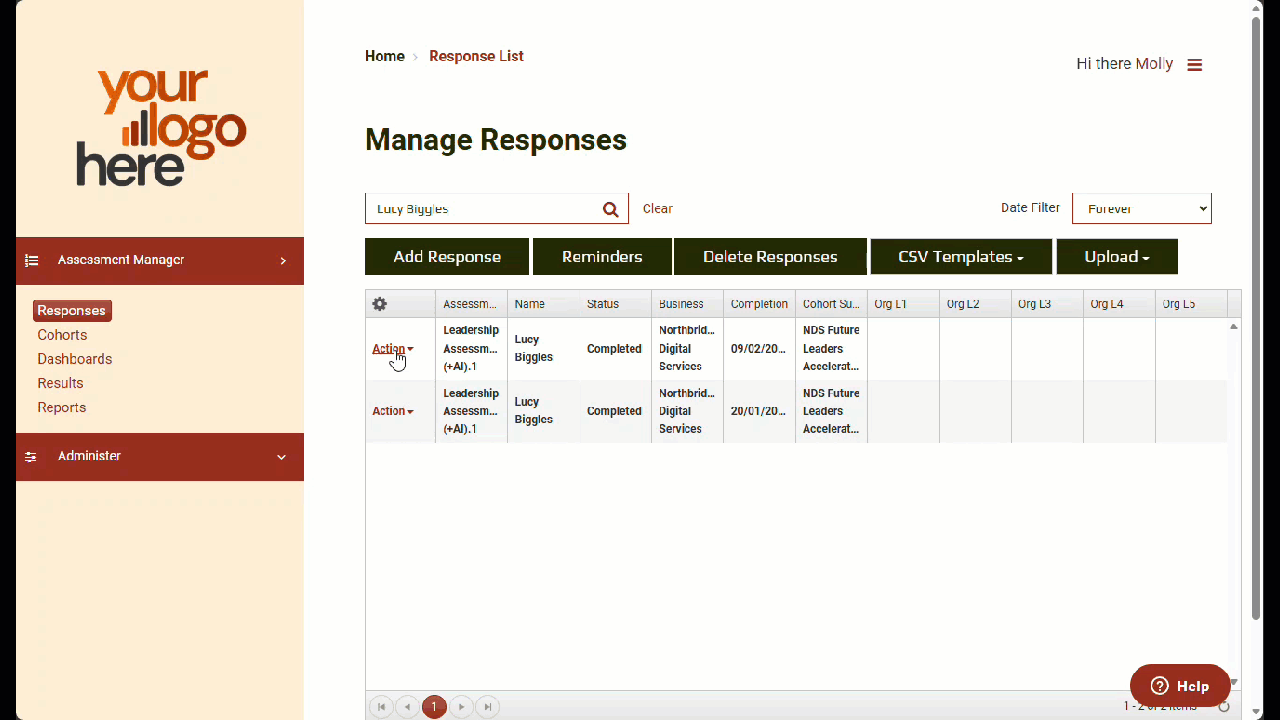Expand the Upload dropdown button

(1116, 257)
